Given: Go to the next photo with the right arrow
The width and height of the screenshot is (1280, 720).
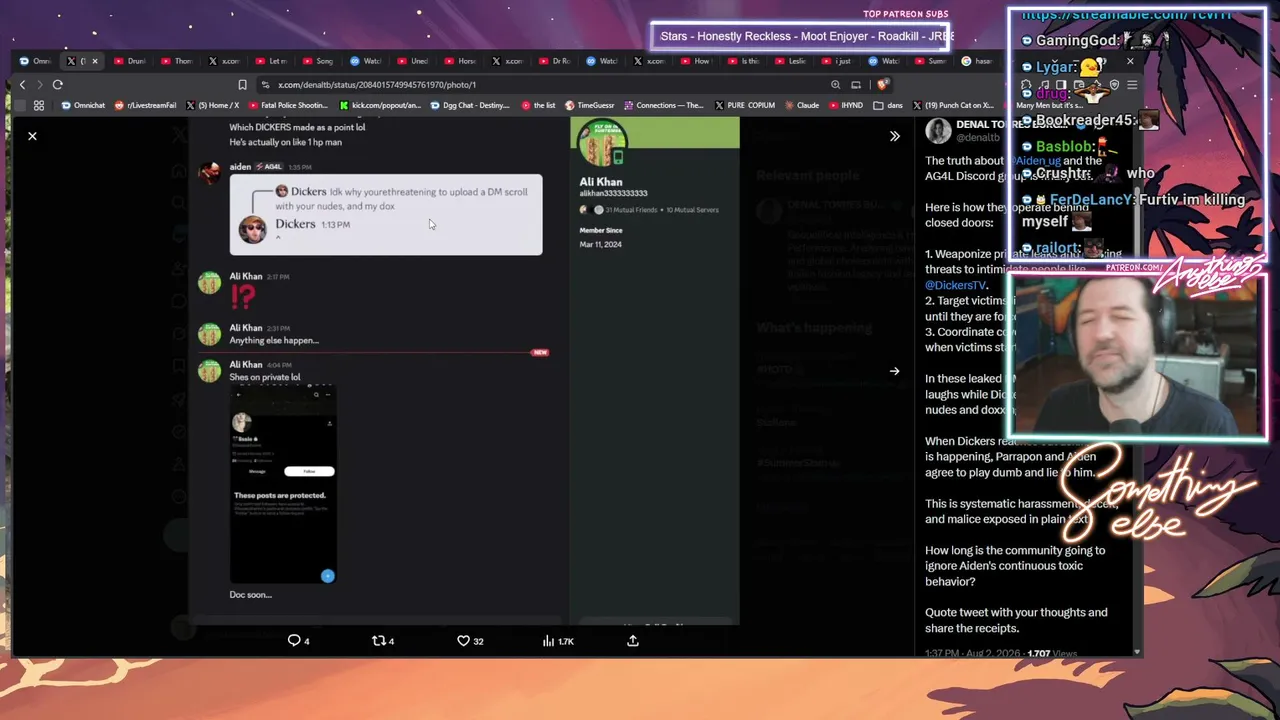Looking at the screenshot, I should (x=895, y=371).
